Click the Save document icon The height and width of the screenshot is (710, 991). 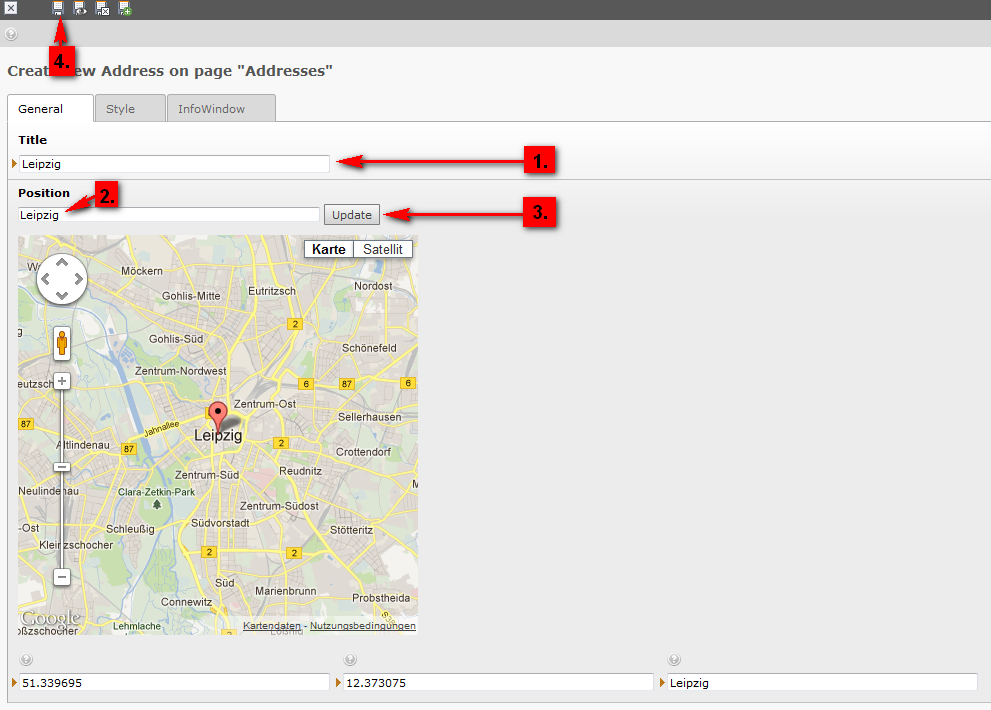click(x=58, y=9)
